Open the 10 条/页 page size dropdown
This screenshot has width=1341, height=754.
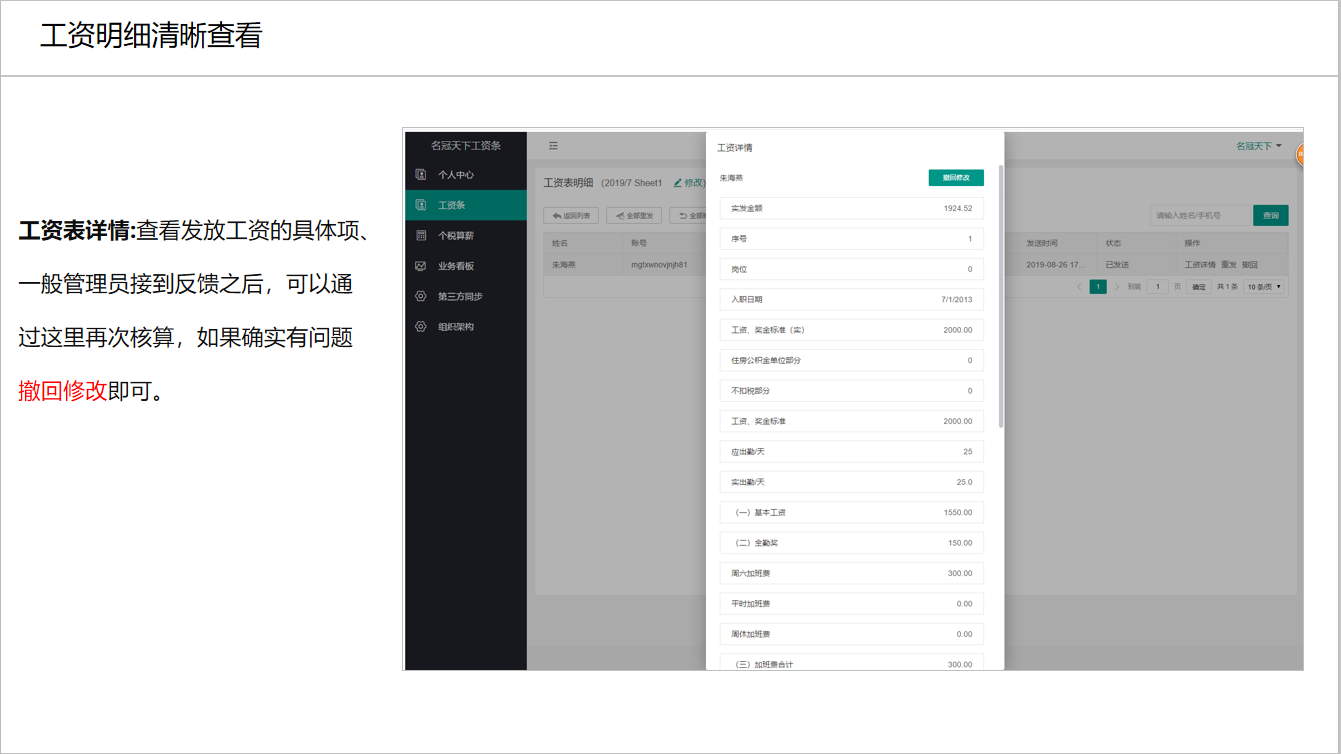click(x=1264, y=287)
